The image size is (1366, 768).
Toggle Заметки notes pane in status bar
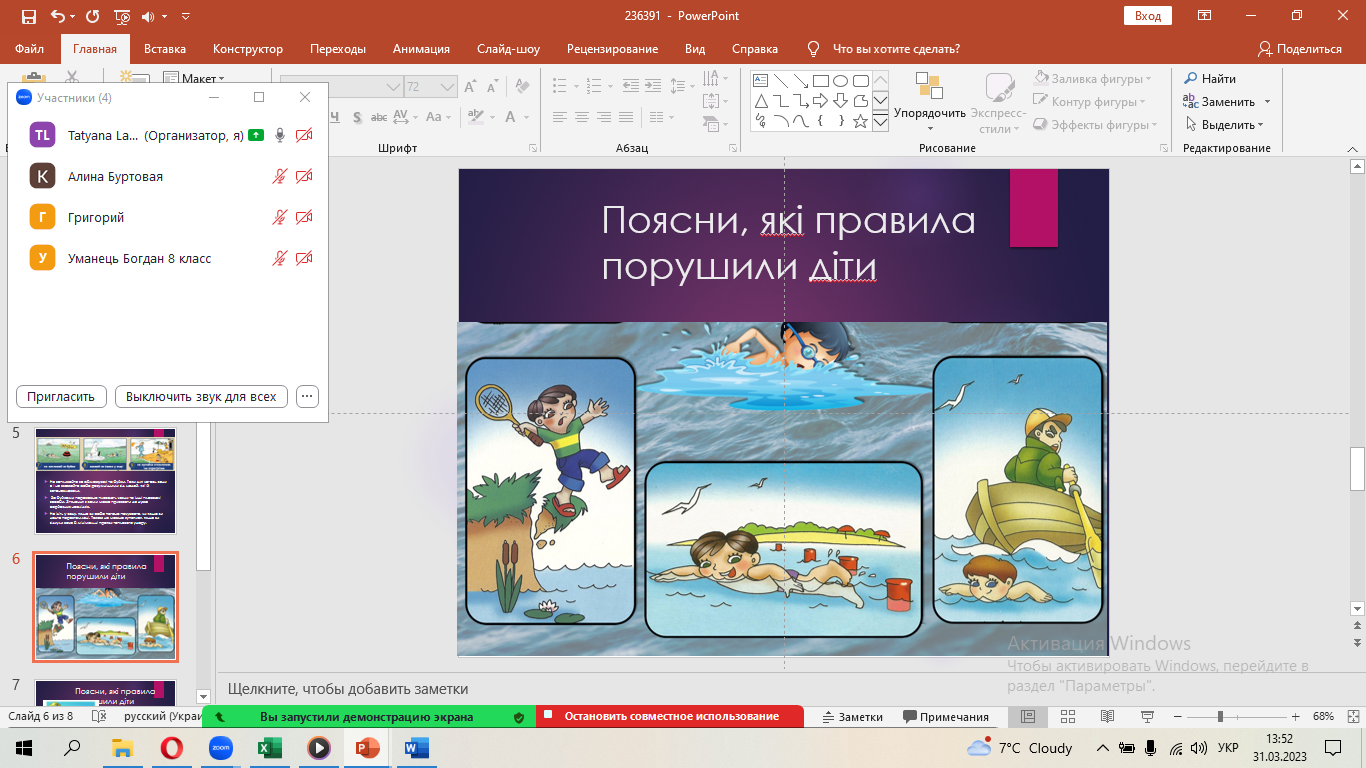pyautogui.click(x=852, y=717)
